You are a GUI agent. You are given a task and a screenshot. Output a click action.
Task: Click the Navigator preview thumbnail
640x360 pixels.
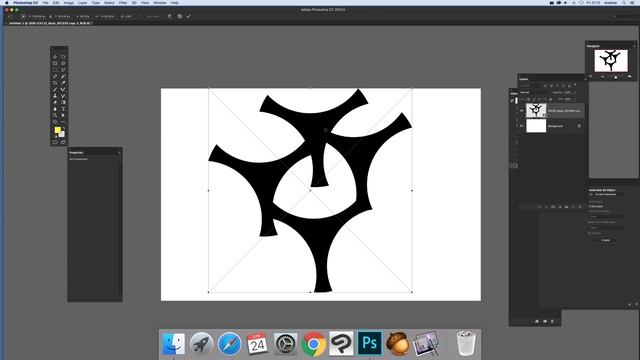click(611, 61)
